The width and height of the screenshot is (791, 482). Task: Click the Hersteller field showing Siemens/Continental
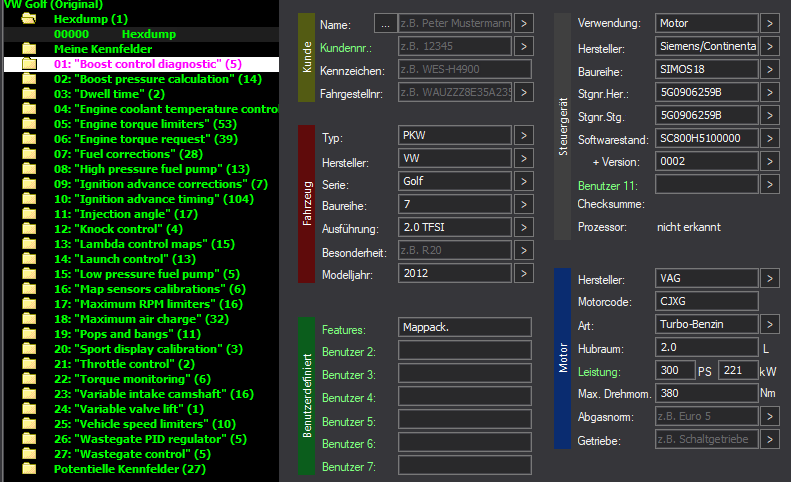707,46
